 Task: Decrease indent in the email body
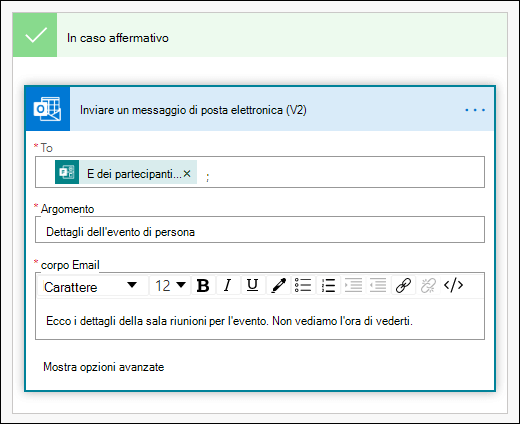point(378,286)
